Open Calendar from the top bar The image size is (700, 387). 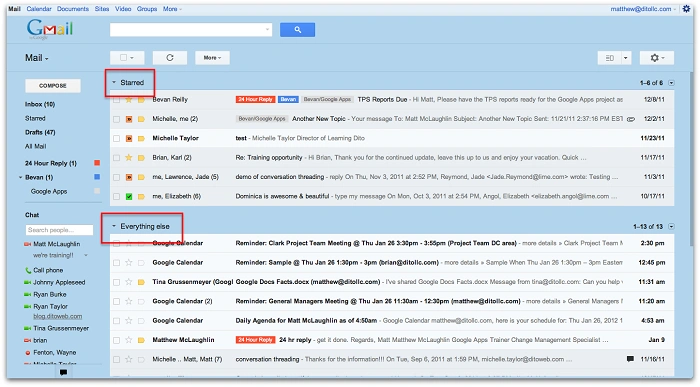point(39,8)
